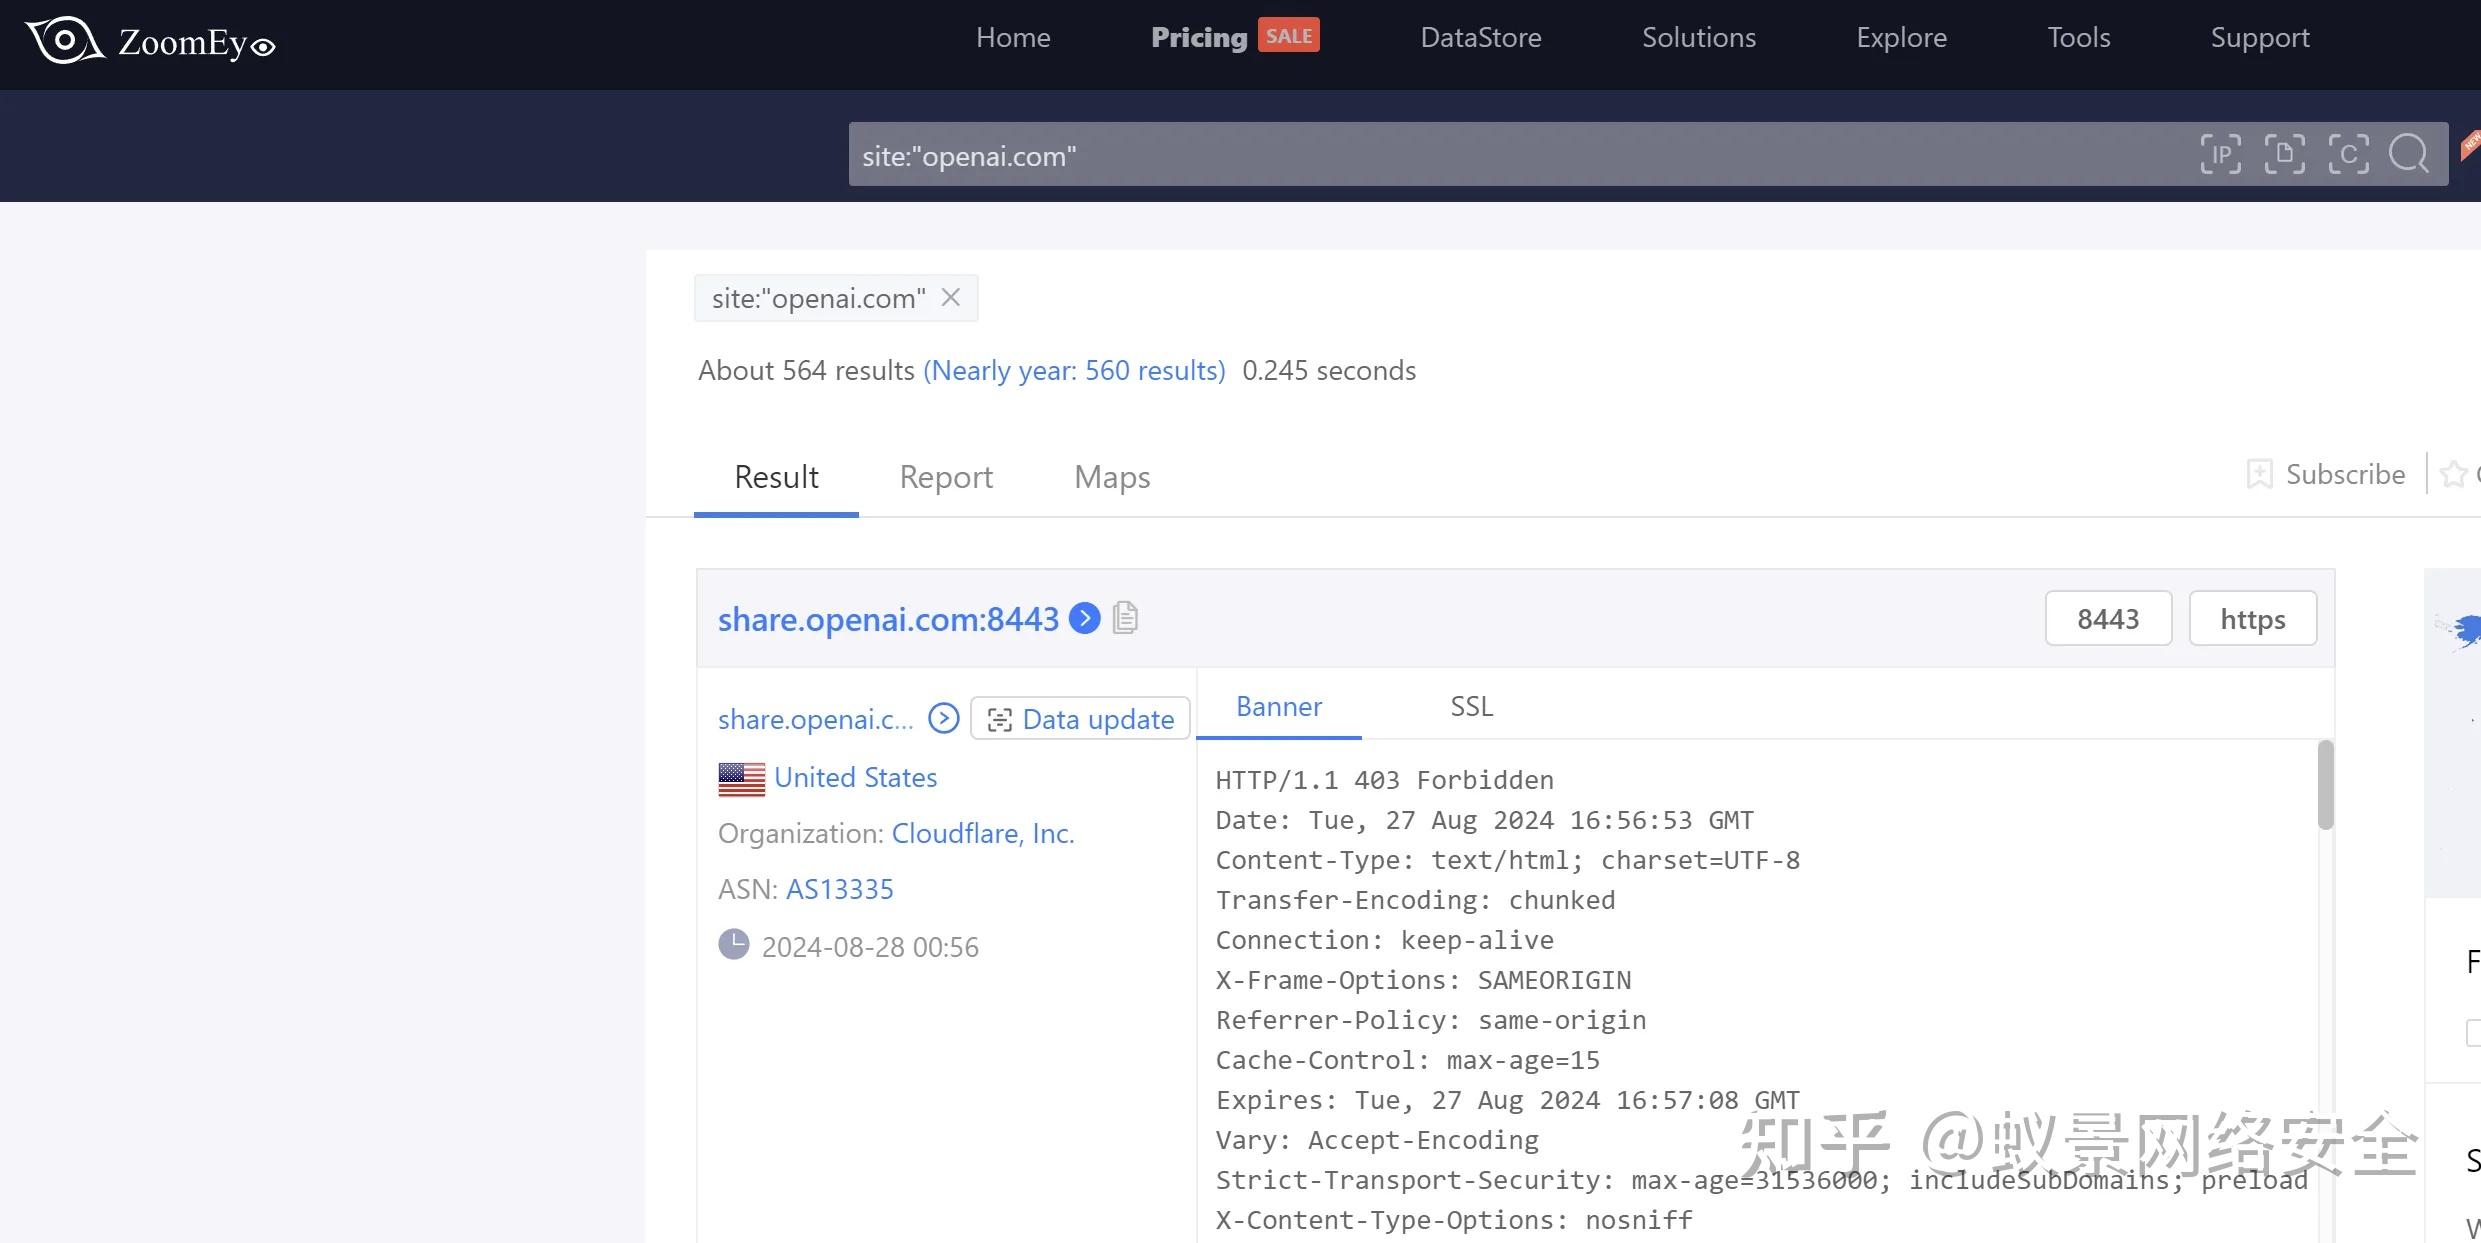The height and width of the screenshot is (1243, 2481).
Task: Open the Maps tab
Action: click(1112, 477)
